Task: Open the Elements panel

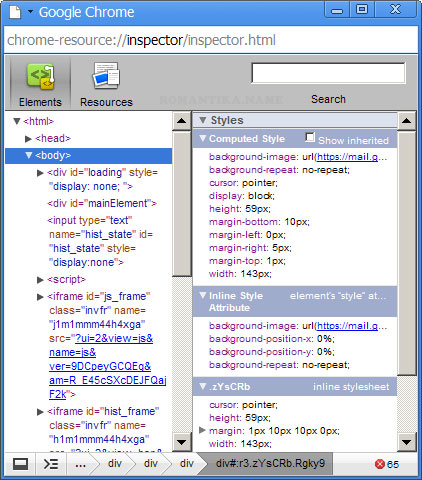Action: pos(40,84)
